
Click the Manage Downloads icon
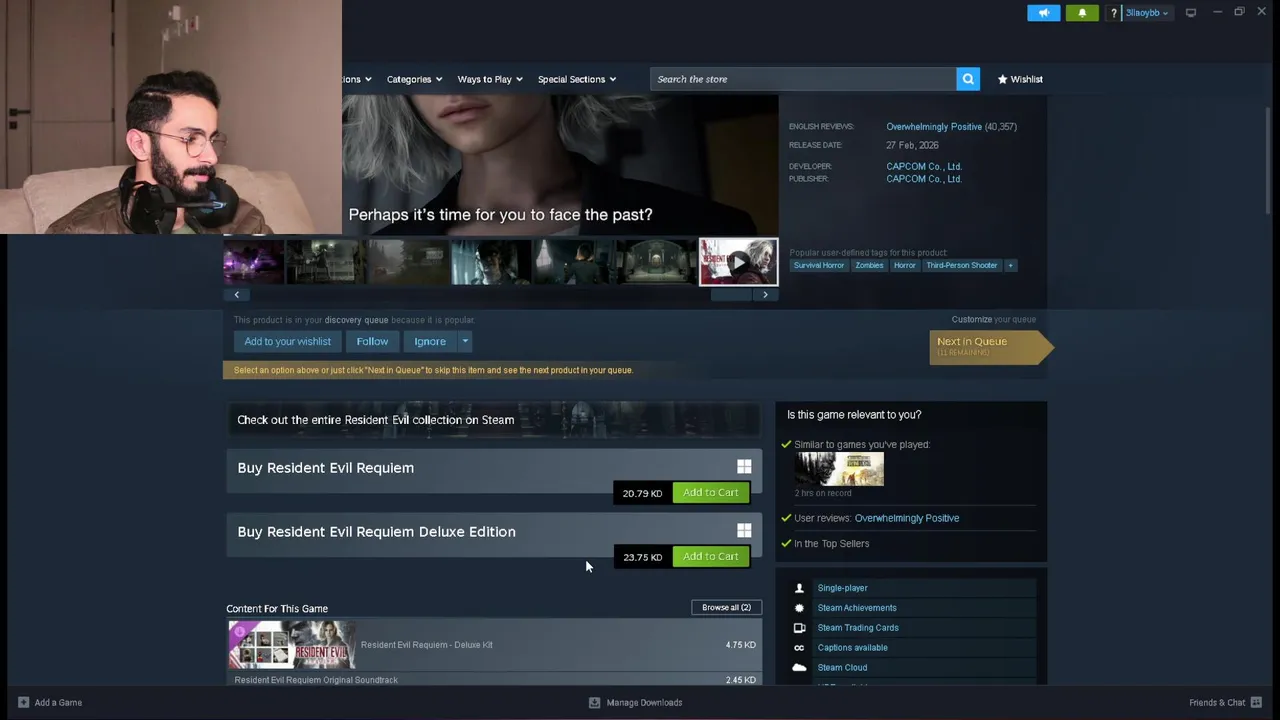(594, 702)
